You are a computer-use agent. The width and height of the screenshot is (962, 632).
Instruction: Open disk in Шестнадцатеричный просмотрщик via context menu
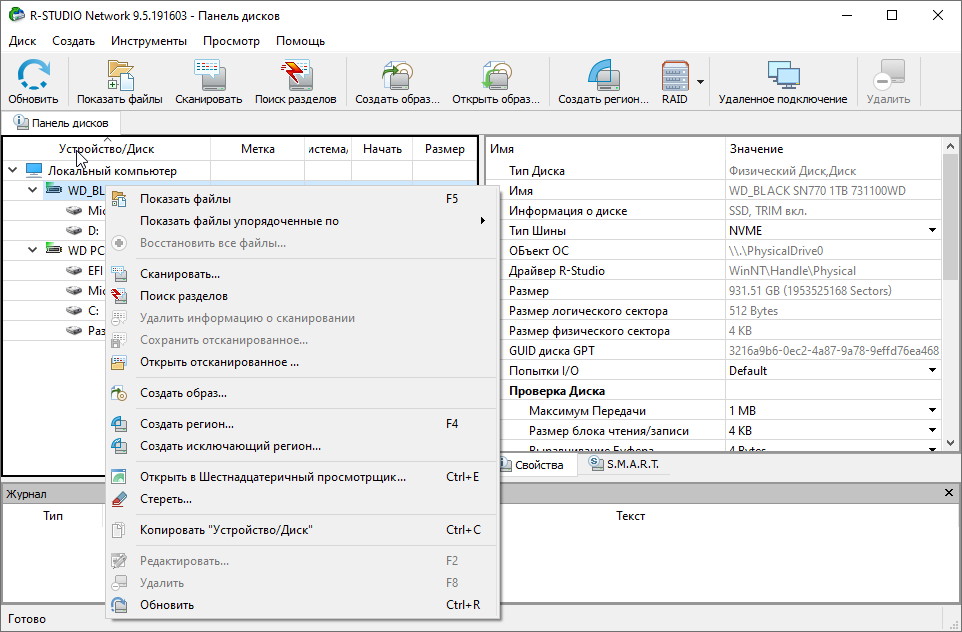(x=303, y=477)
